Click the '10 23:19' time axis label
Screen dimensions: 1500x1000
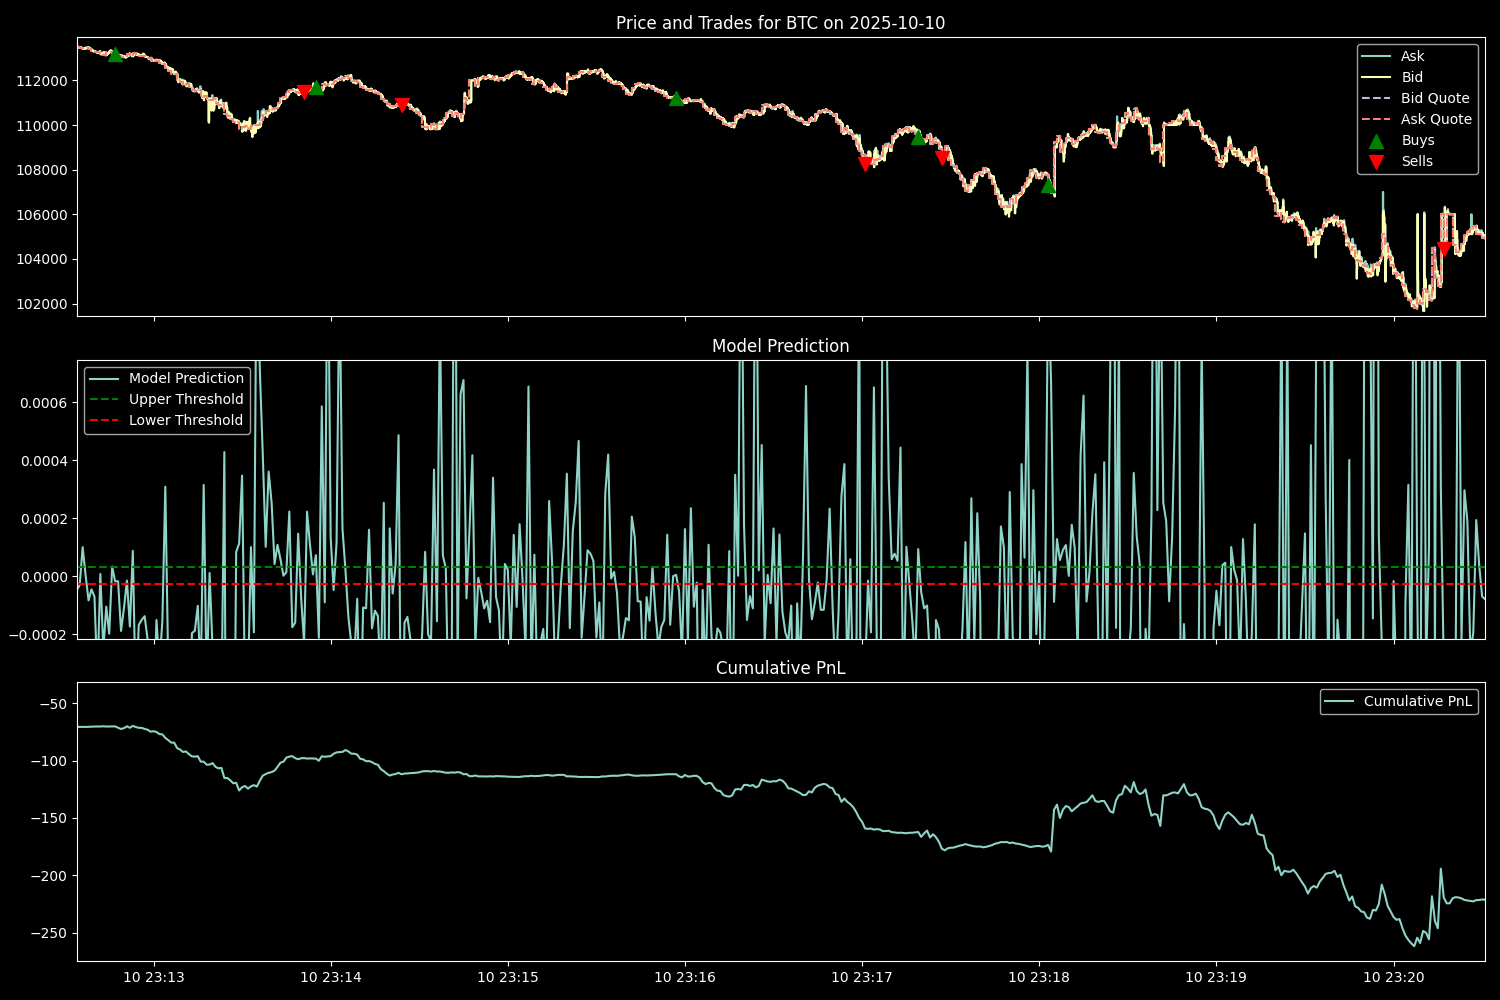1216,977
